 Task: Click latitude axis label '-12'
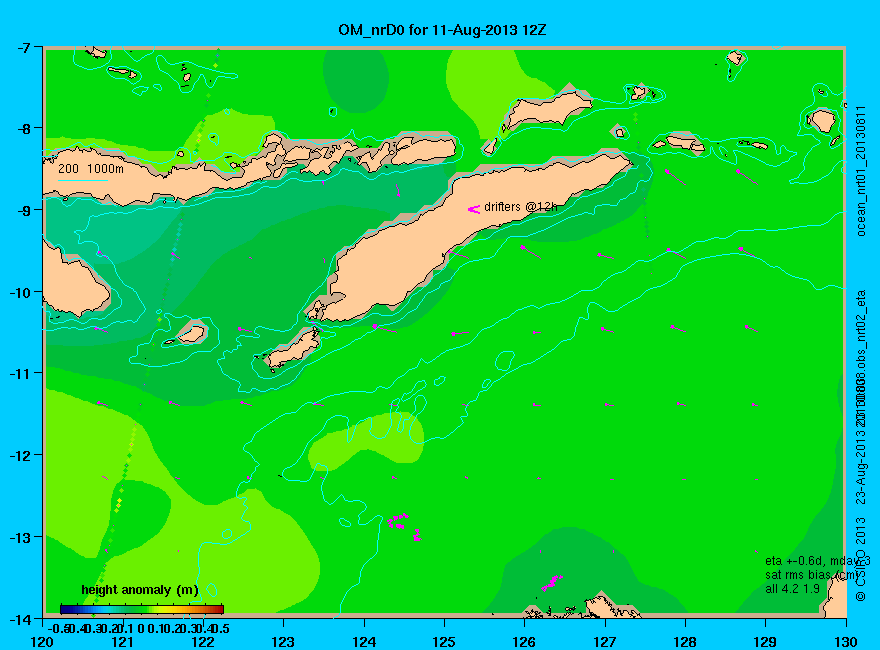point(20,455)
